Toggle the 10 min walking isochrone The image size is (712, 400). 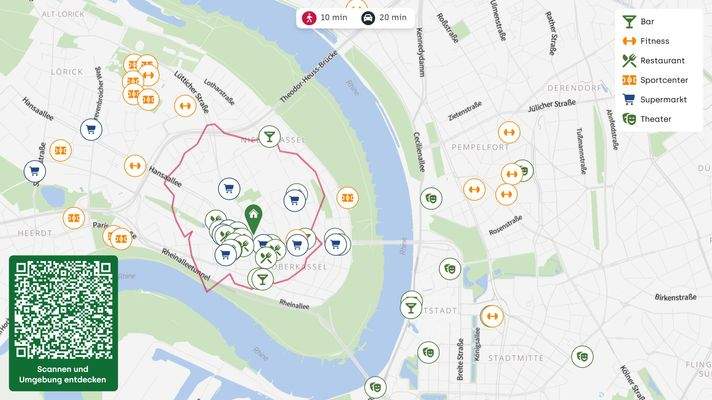click(x=325, y=18)
